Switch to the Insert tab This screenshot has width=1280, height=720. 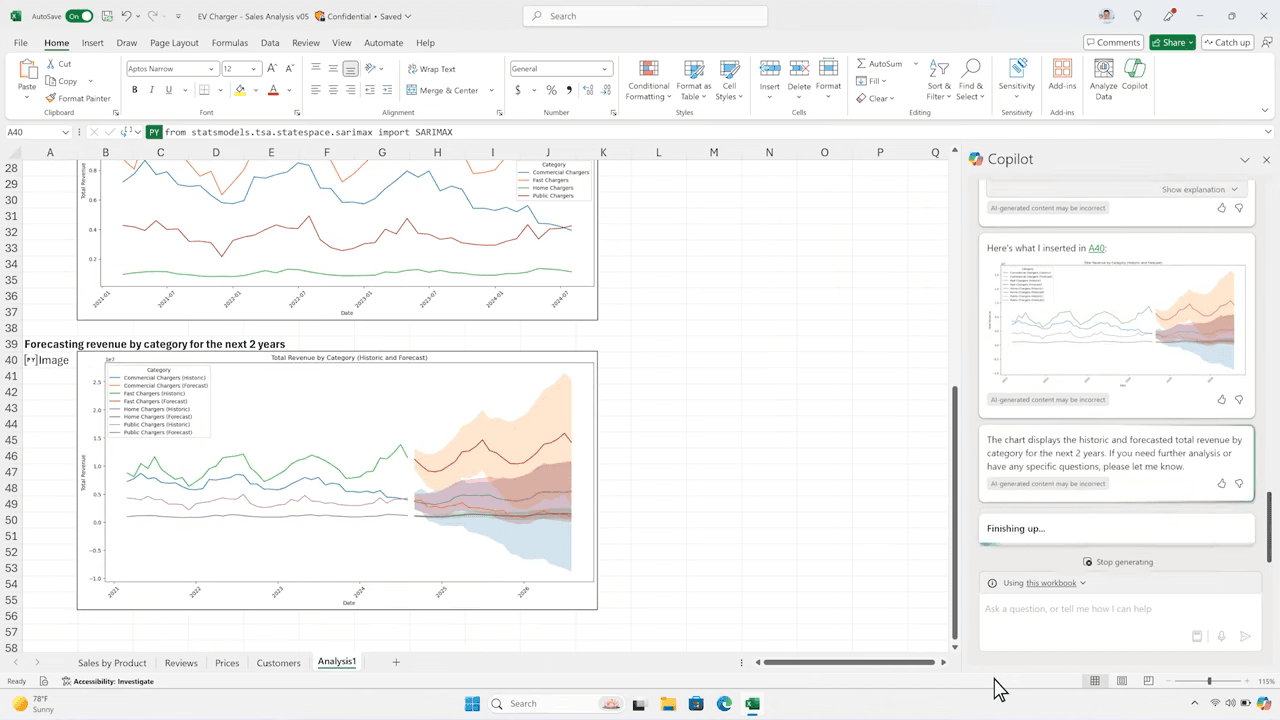click(93, 43)
